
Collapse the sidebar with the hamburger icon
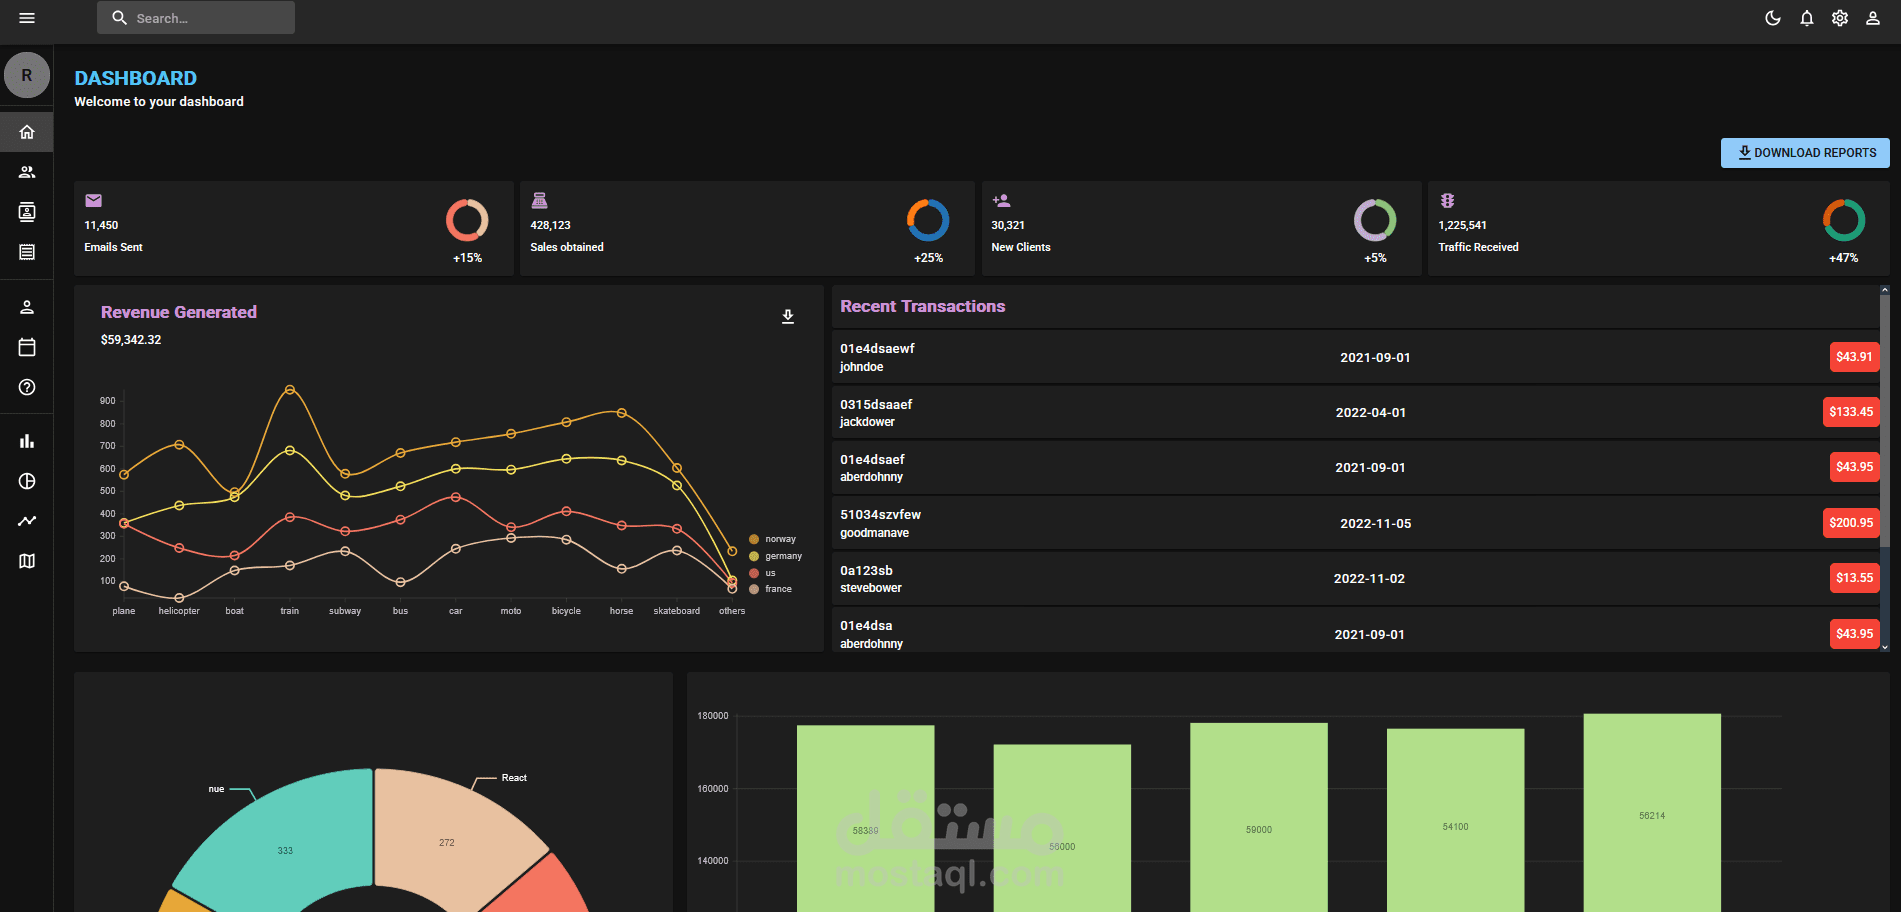tap(26, 17)
